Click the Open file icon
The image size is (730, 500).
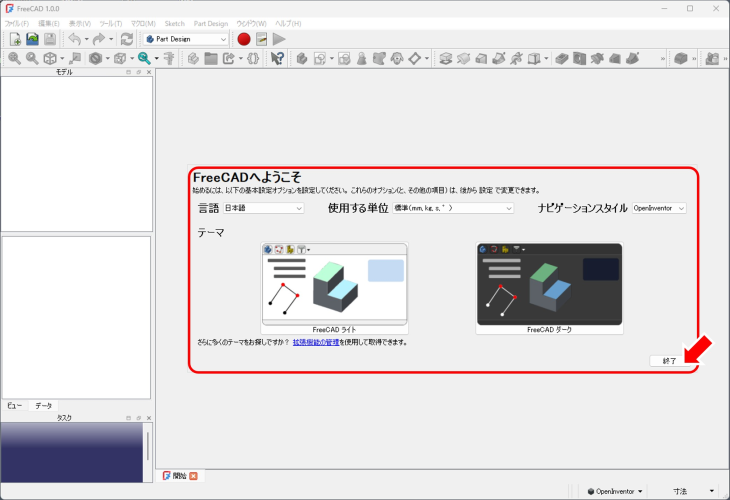(x=32, y=39)
